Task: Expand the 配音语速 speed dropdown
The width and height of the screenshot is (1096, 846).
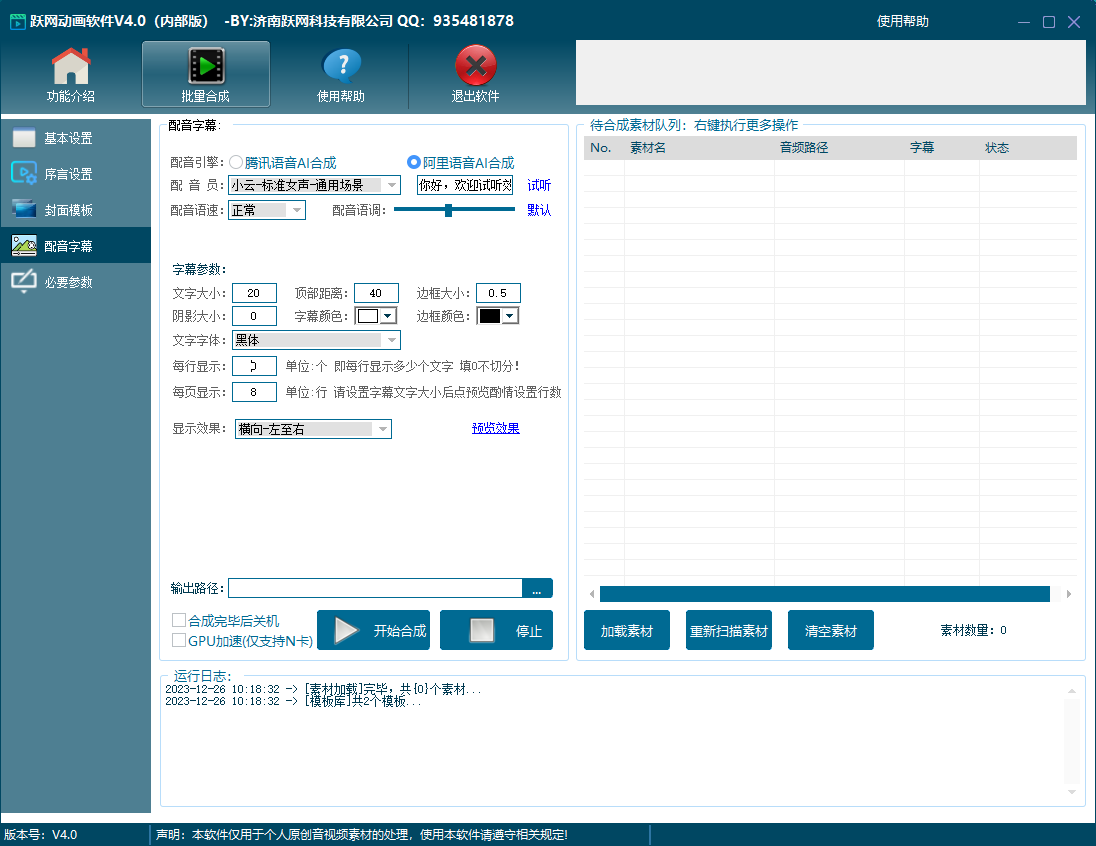Action: (296, 210)
